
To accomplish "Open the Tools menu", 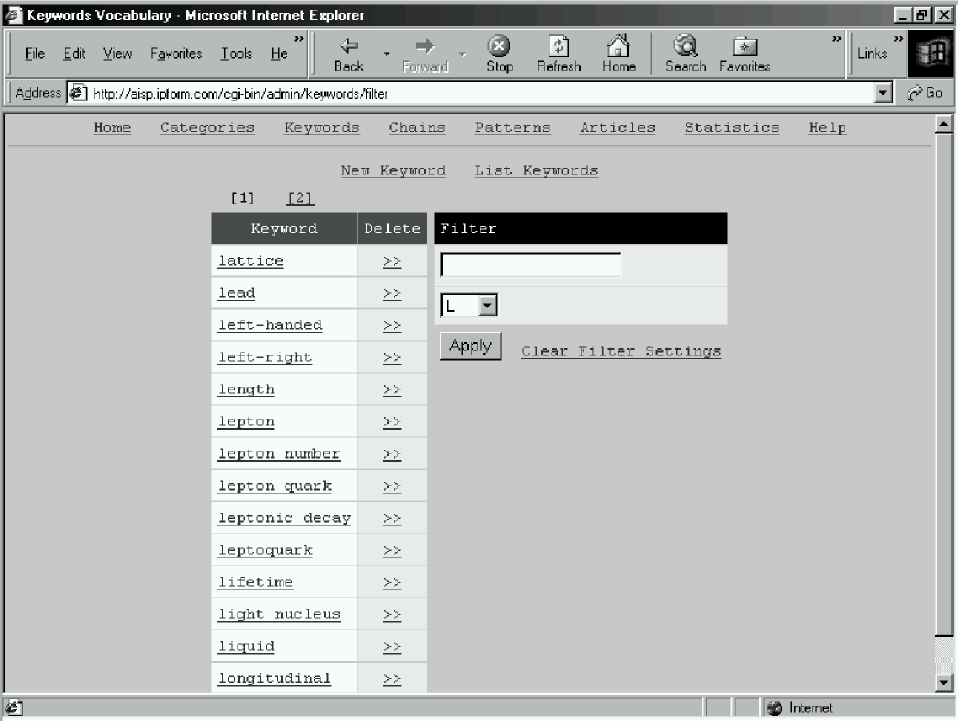I will [x=236, y=54].
